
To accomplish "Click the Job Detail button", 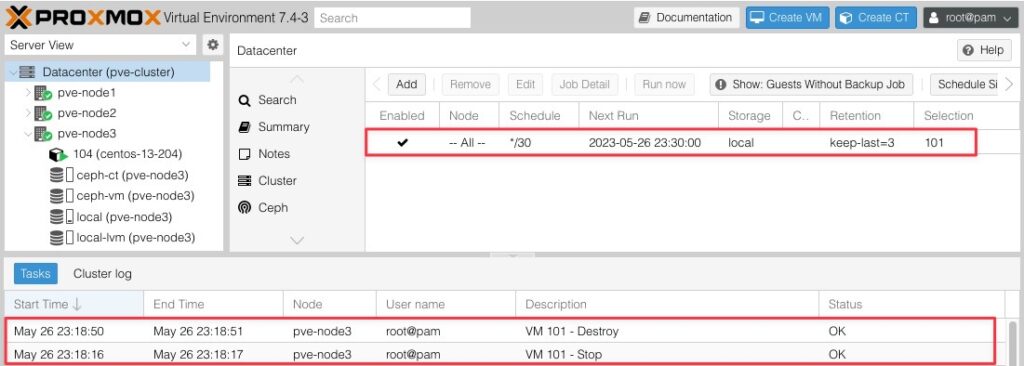I will point(584,84).
